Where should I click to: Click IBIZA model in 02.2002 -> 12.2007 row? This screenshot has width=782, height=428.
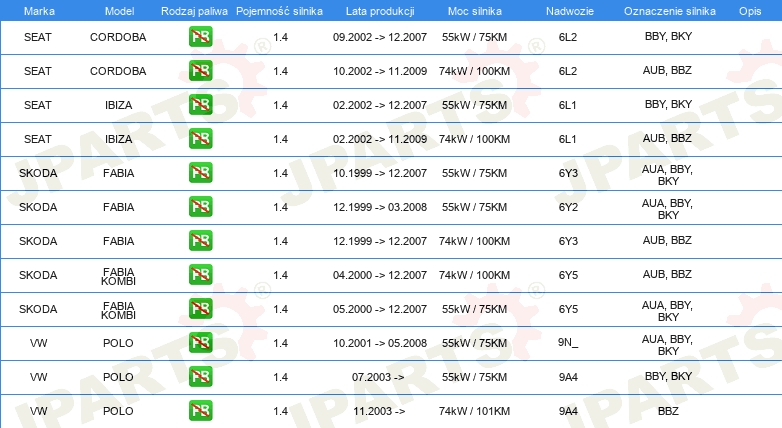coord(118,105)
